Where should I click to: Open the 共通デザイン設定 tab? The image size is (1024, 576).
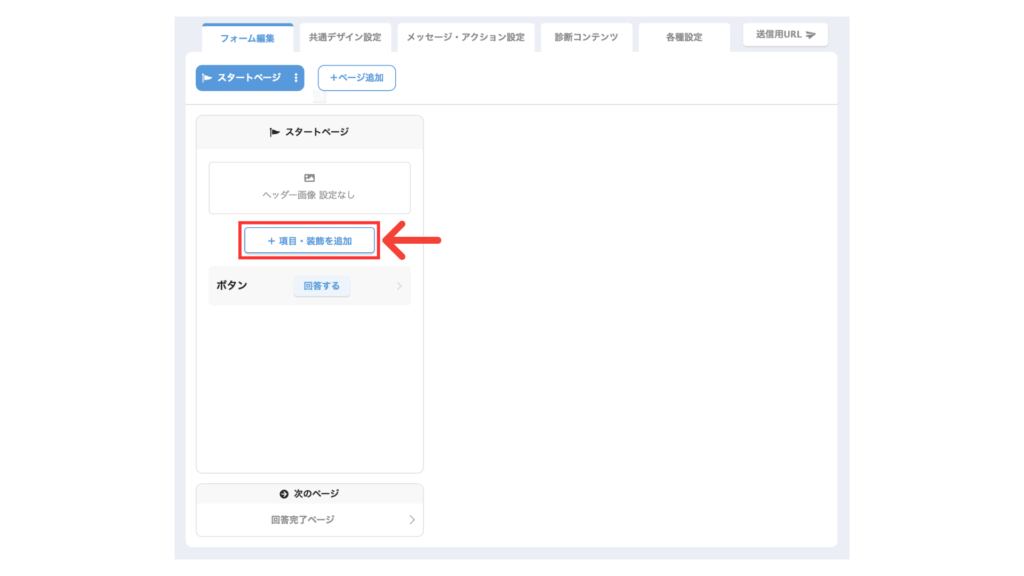(x=344, y=38)
